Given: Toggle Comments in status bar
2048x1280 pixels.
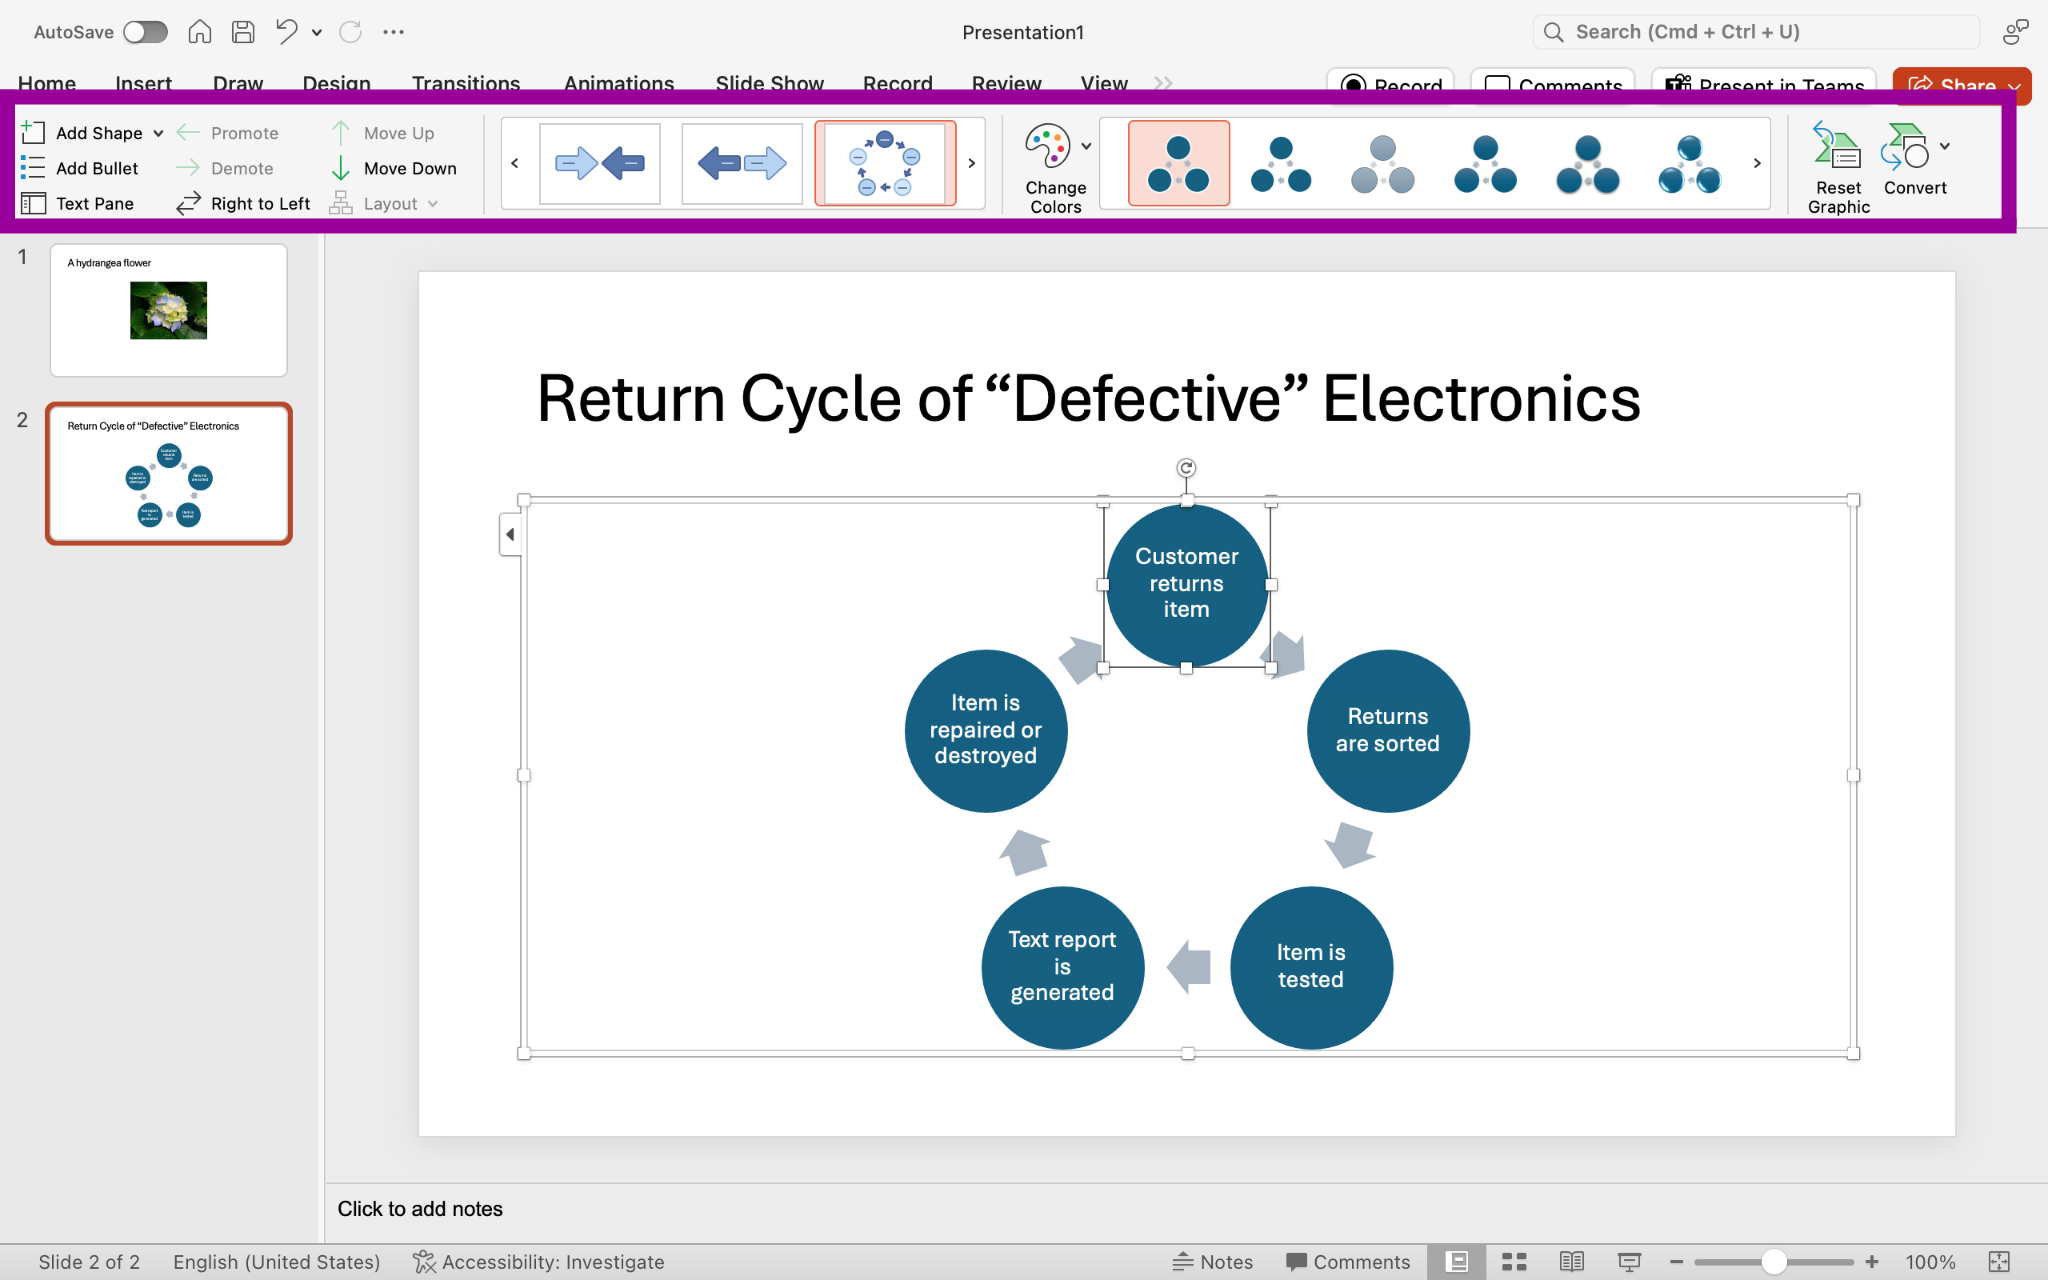Looking at the screenshot, I should [1348, 1262].
